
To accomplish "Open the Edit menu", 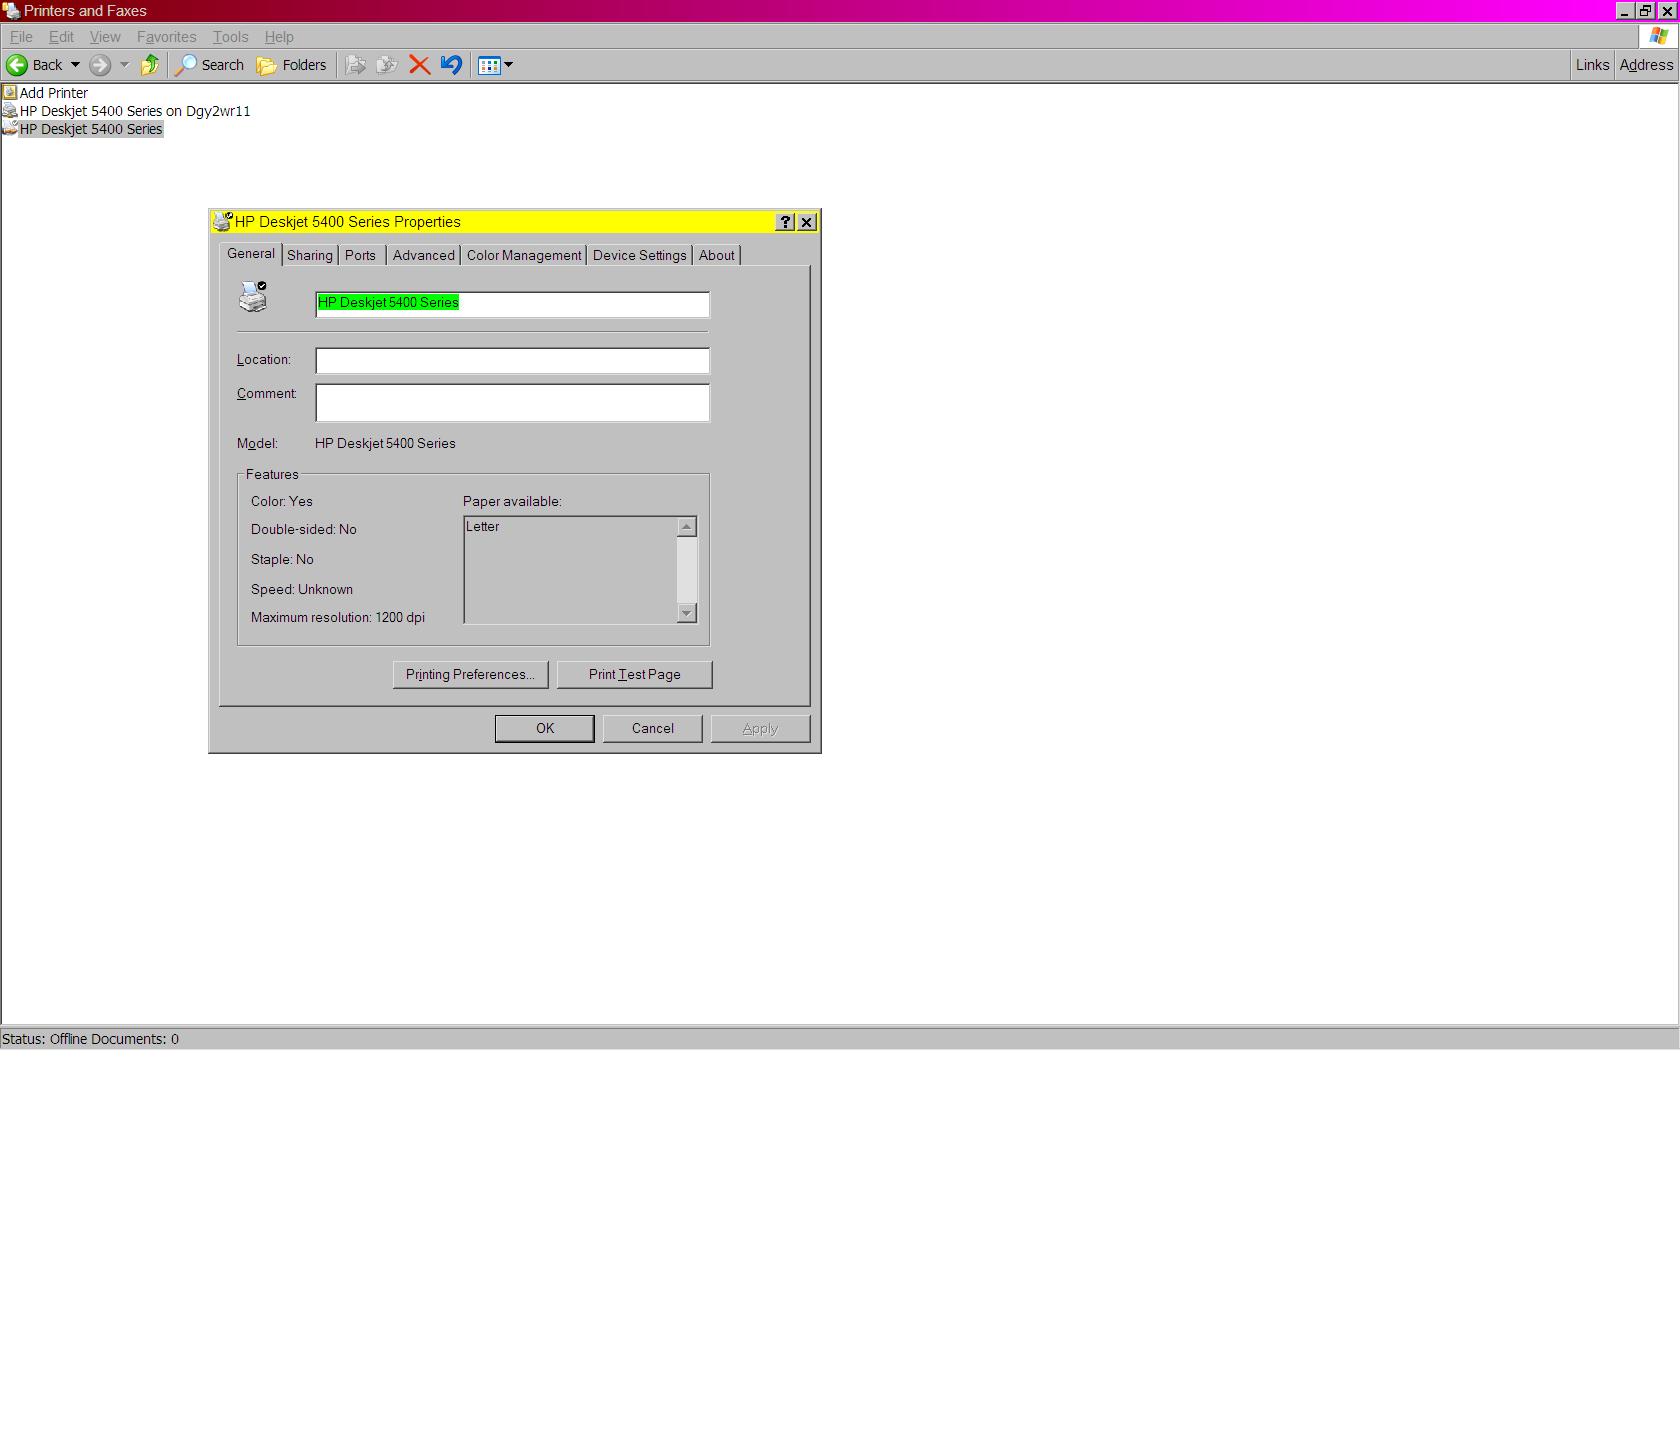I will 61,37.
